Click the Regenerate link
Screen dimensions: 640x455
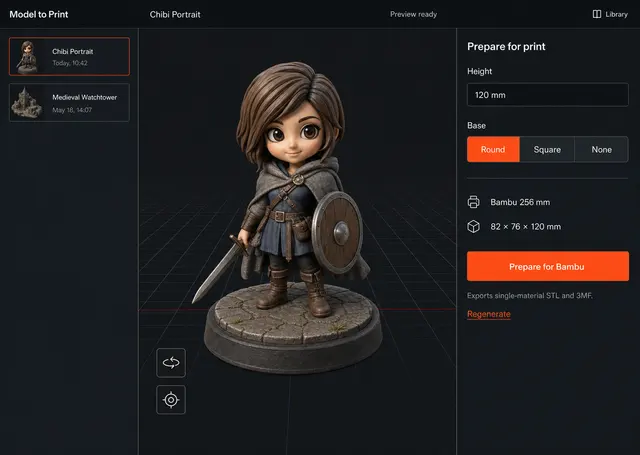489,314
